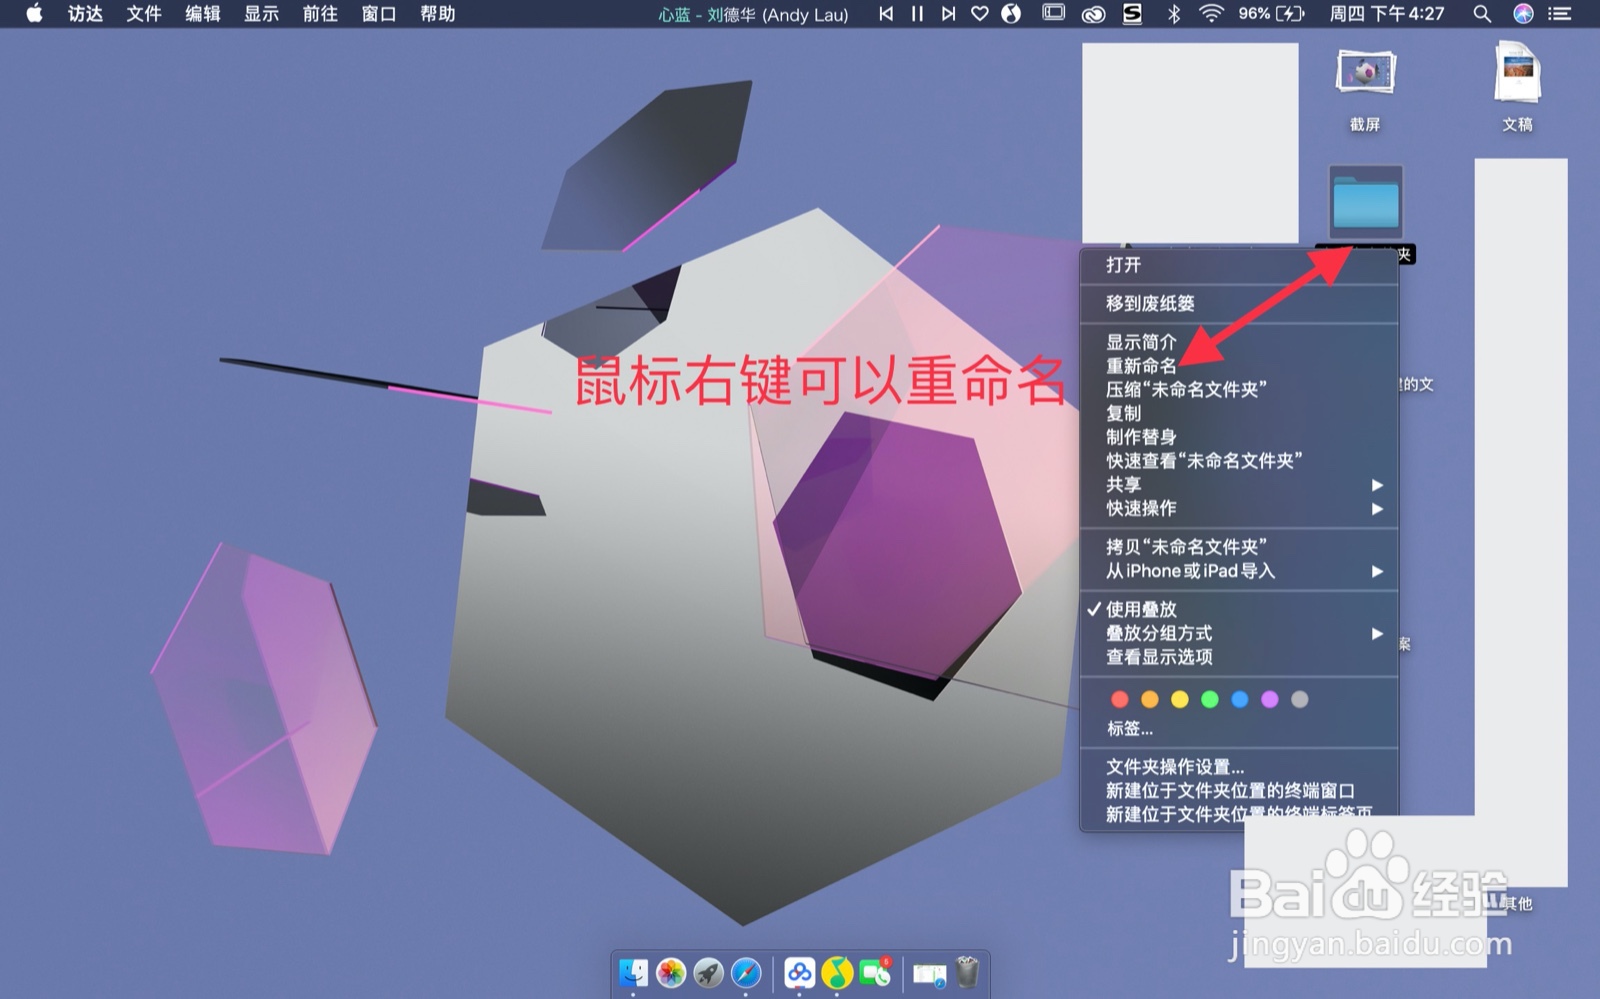Open the 从iPhone或iPad导入 submenu

point(1195,571)
